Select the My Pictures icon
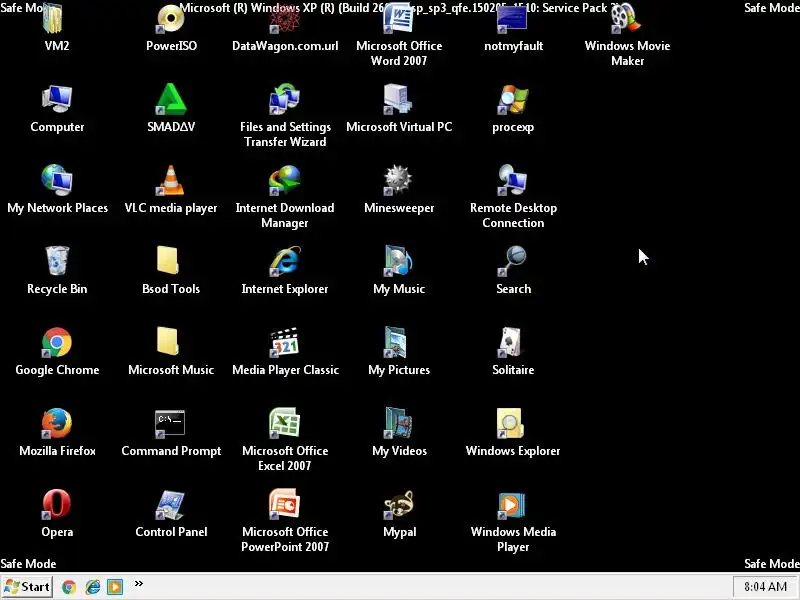Viewport: 800px width, 600px height. [397, 342]
